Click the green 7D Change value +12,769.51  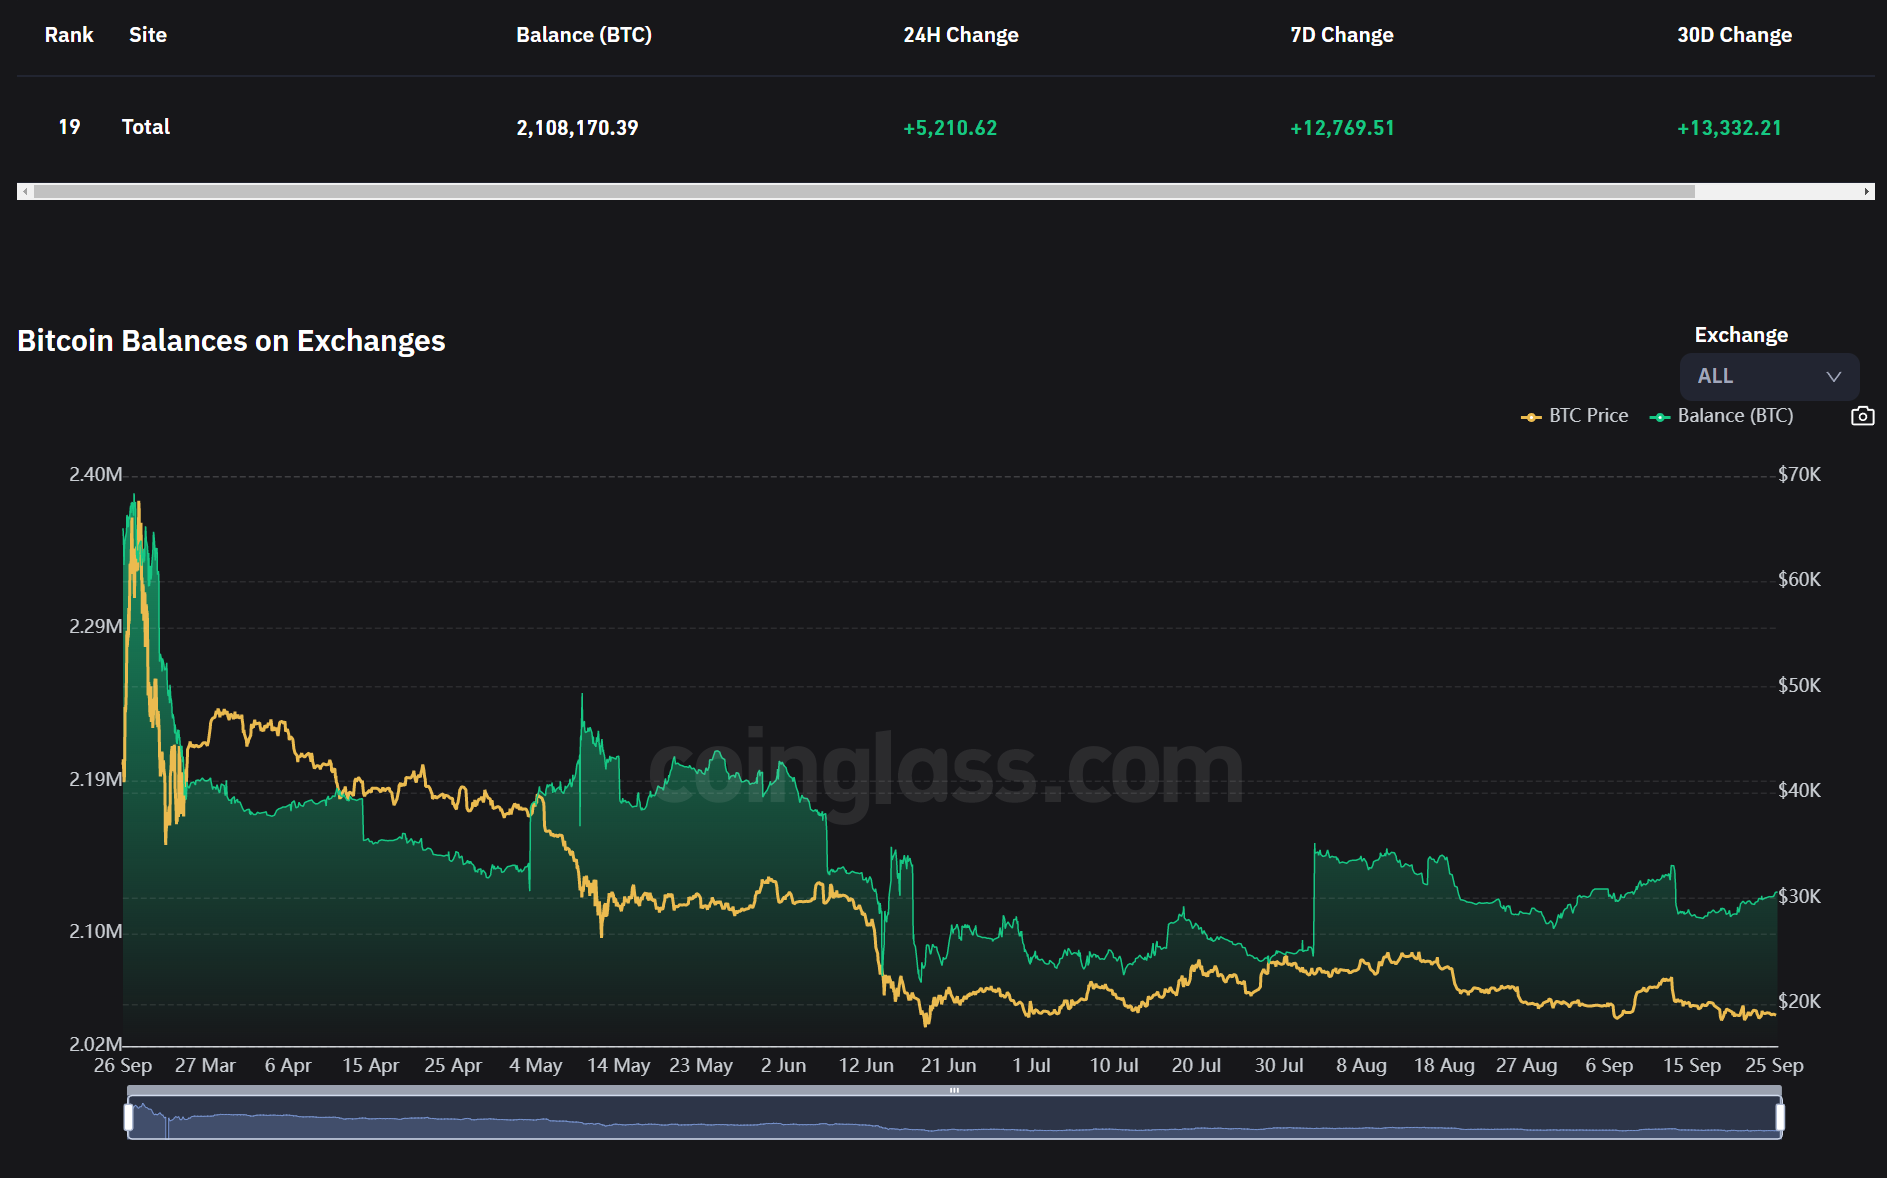[x=1341, y=127]
